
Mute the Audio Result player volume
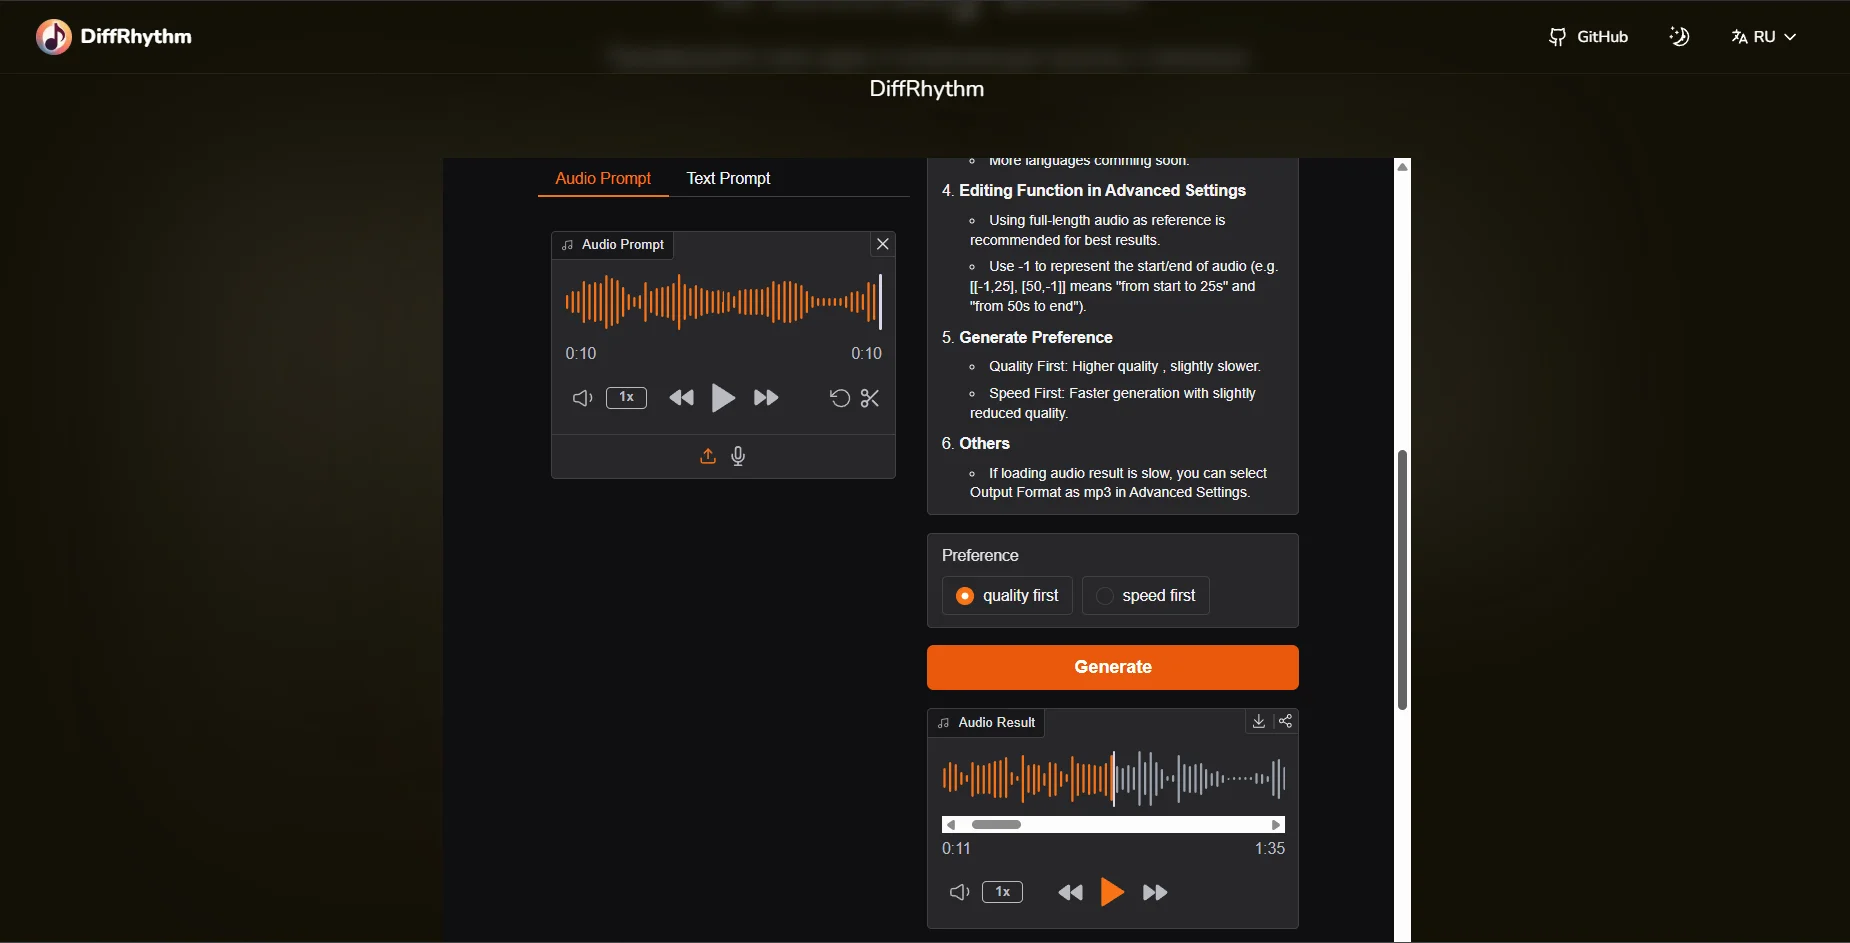pos(958,892)
